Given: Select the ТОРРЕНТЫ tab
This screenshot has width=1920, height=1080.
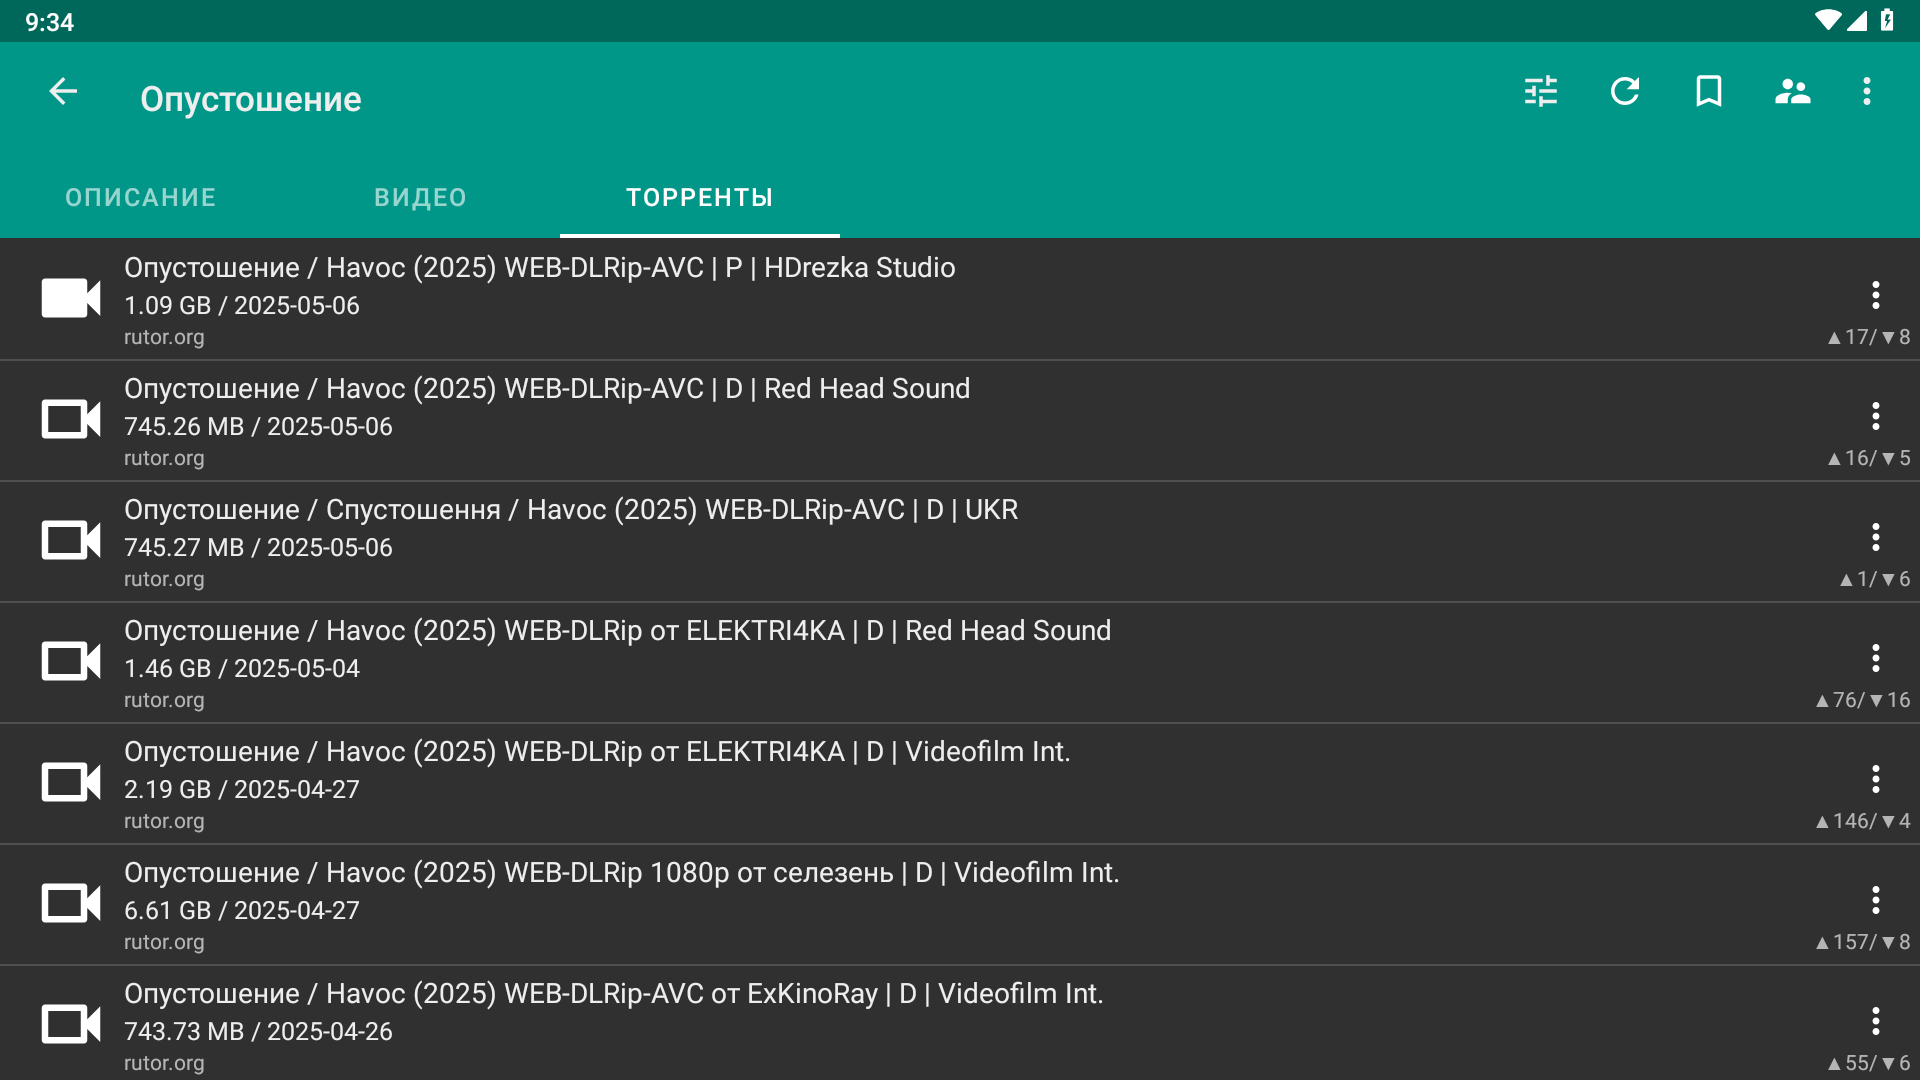Looking at the screenshot, I should click(700, 197).
